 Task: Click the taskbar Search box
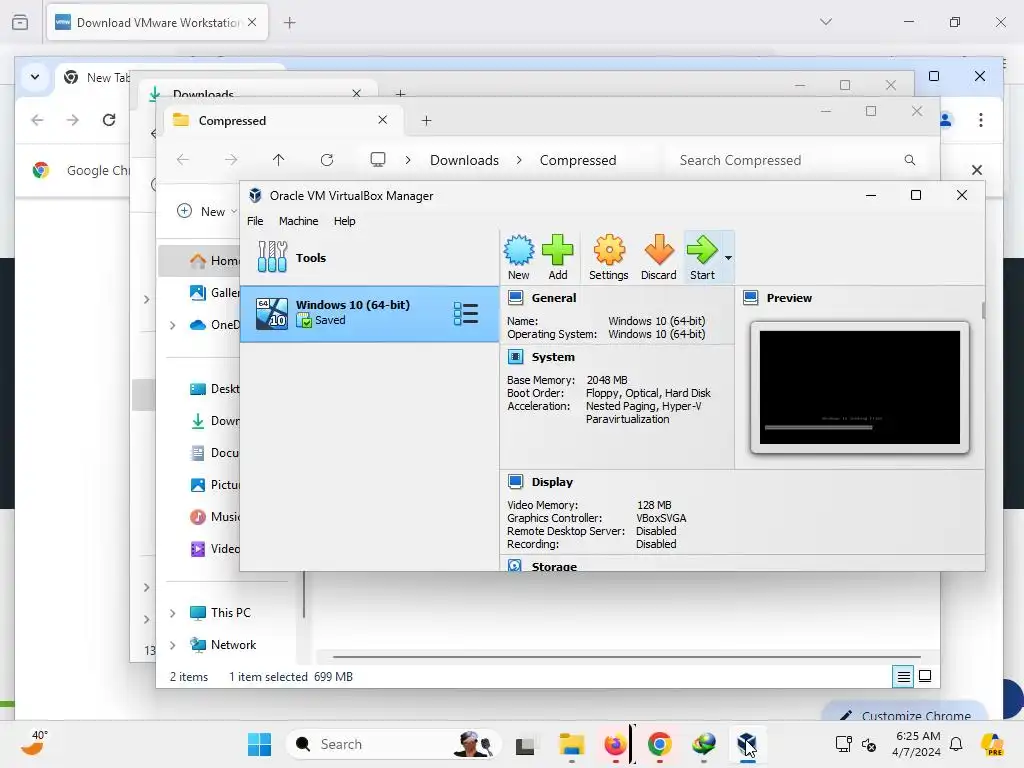(392, 744)
